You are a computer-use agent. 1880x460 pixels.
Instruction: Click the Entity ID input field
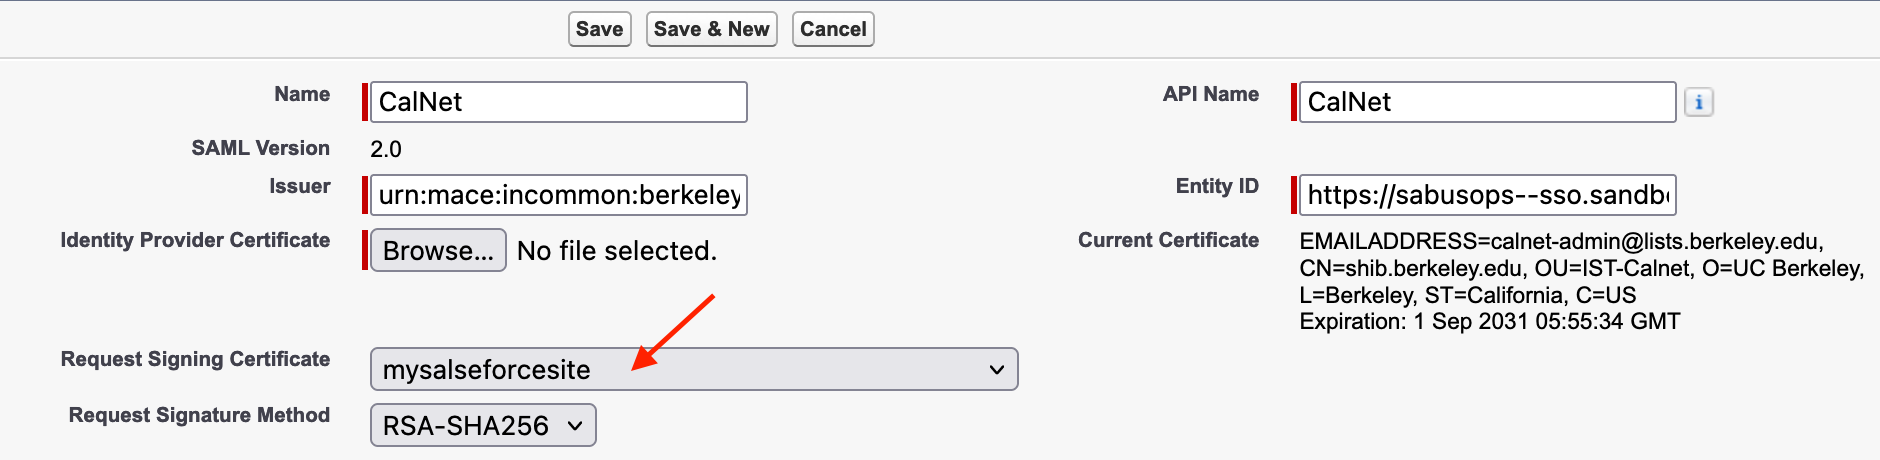(1486, 195)
